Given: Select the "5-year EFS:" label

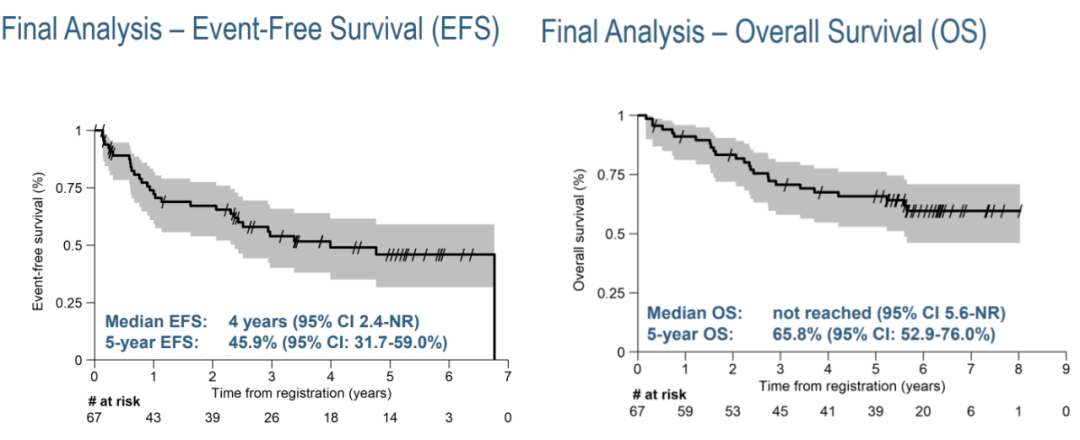Looking at the screenshot, I should click(153, 342).
